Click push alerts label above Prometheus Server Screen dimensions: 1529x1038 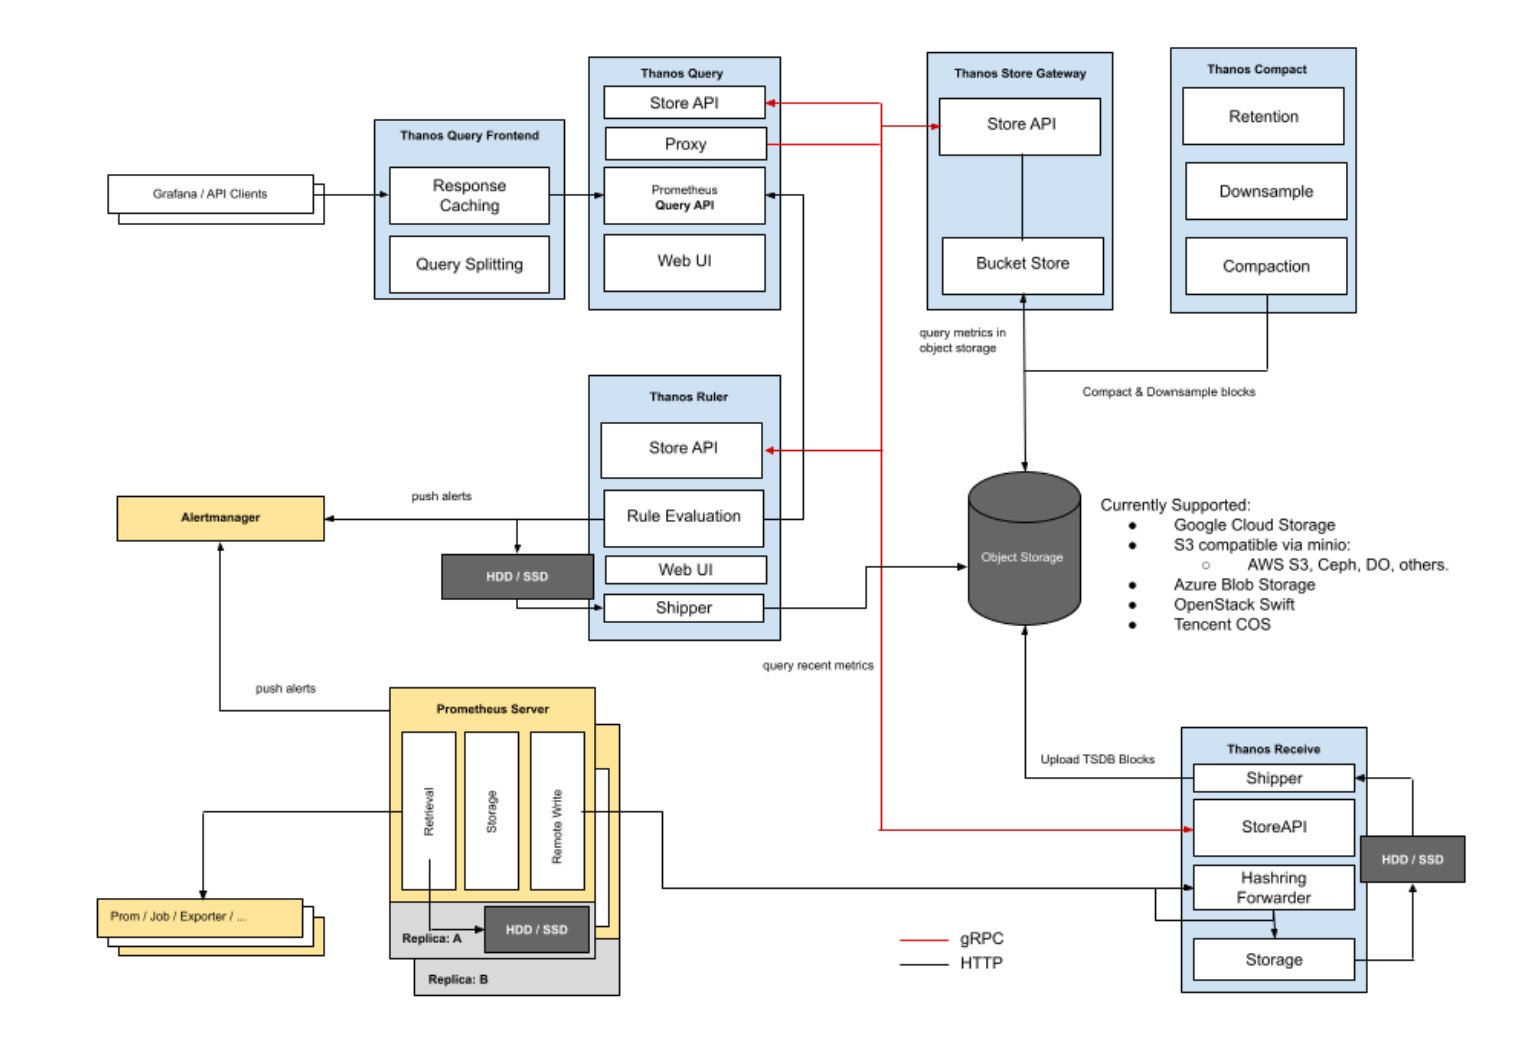pyautogui.click(x=285, y=689)
